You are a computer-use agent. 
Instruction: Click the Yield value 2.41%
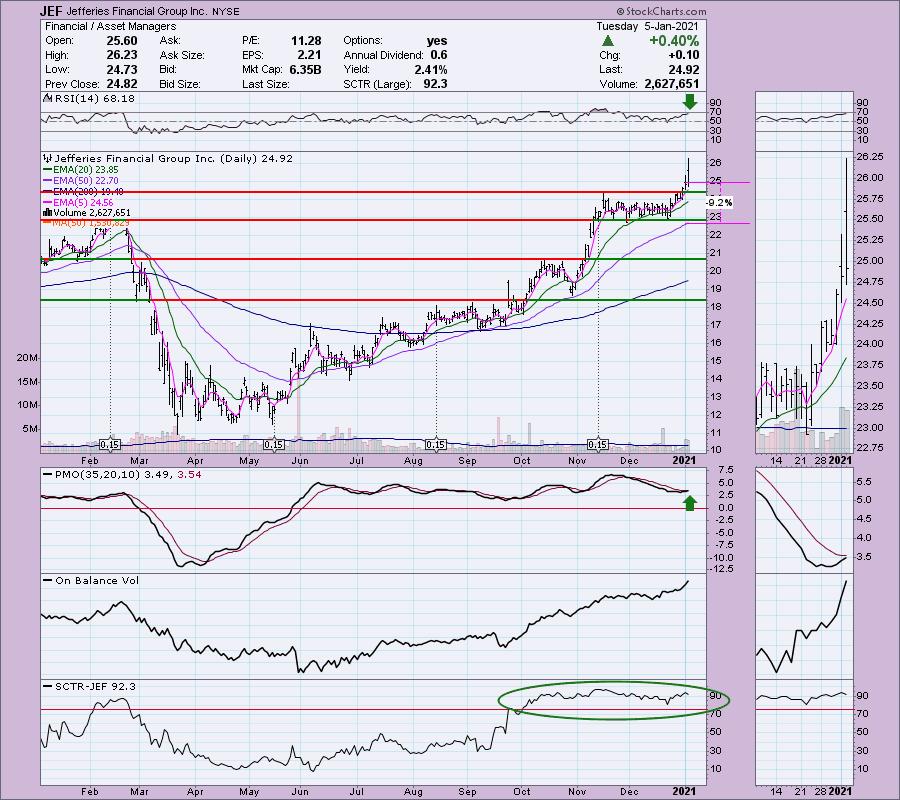click(x=430, y=69)
